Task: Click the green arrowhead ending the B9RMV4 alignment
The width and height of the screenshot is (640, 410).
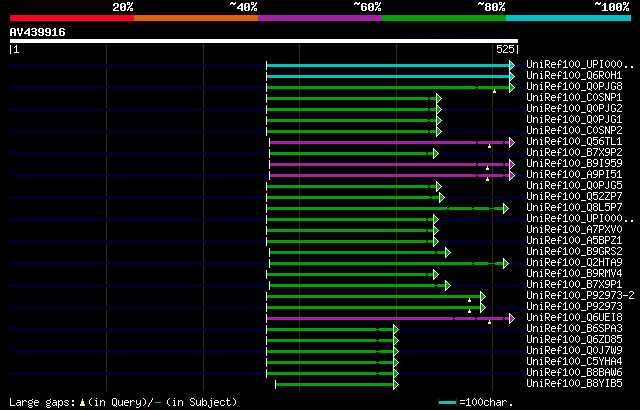Action: tap(436, 275)
